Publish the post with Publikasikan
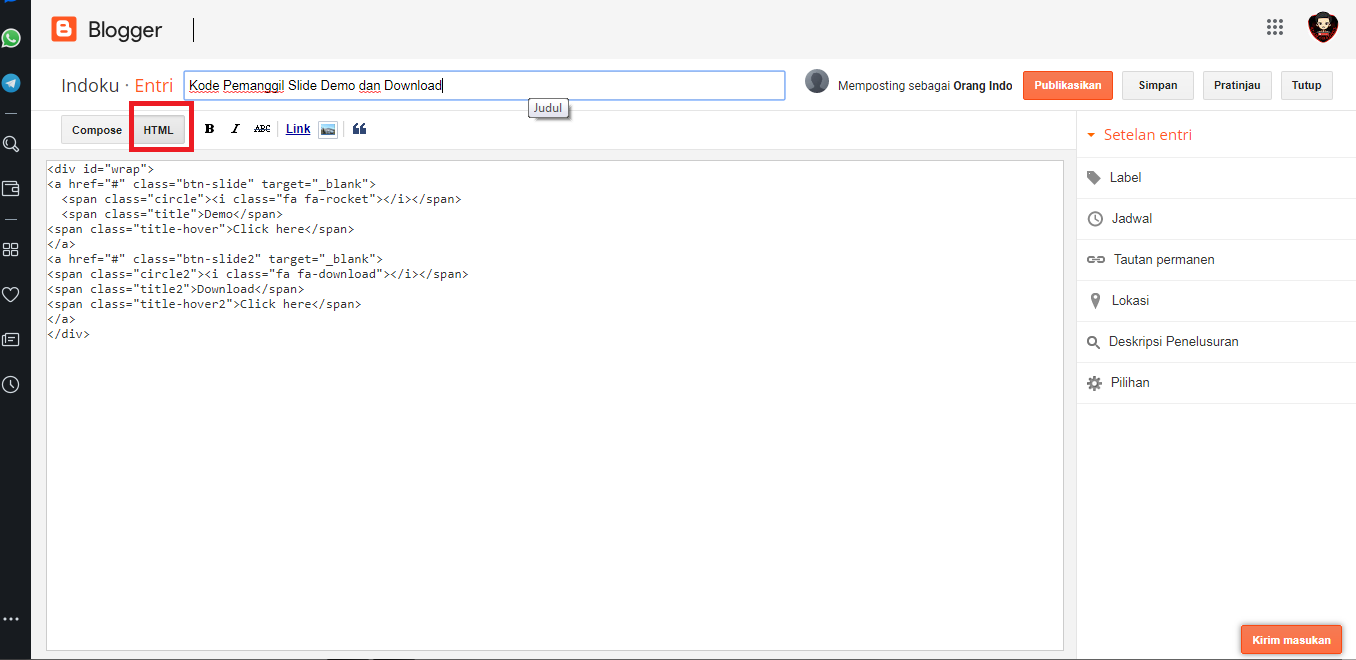The height and width of the screenshot is (660, 1356). click(x=1068, y=85)
